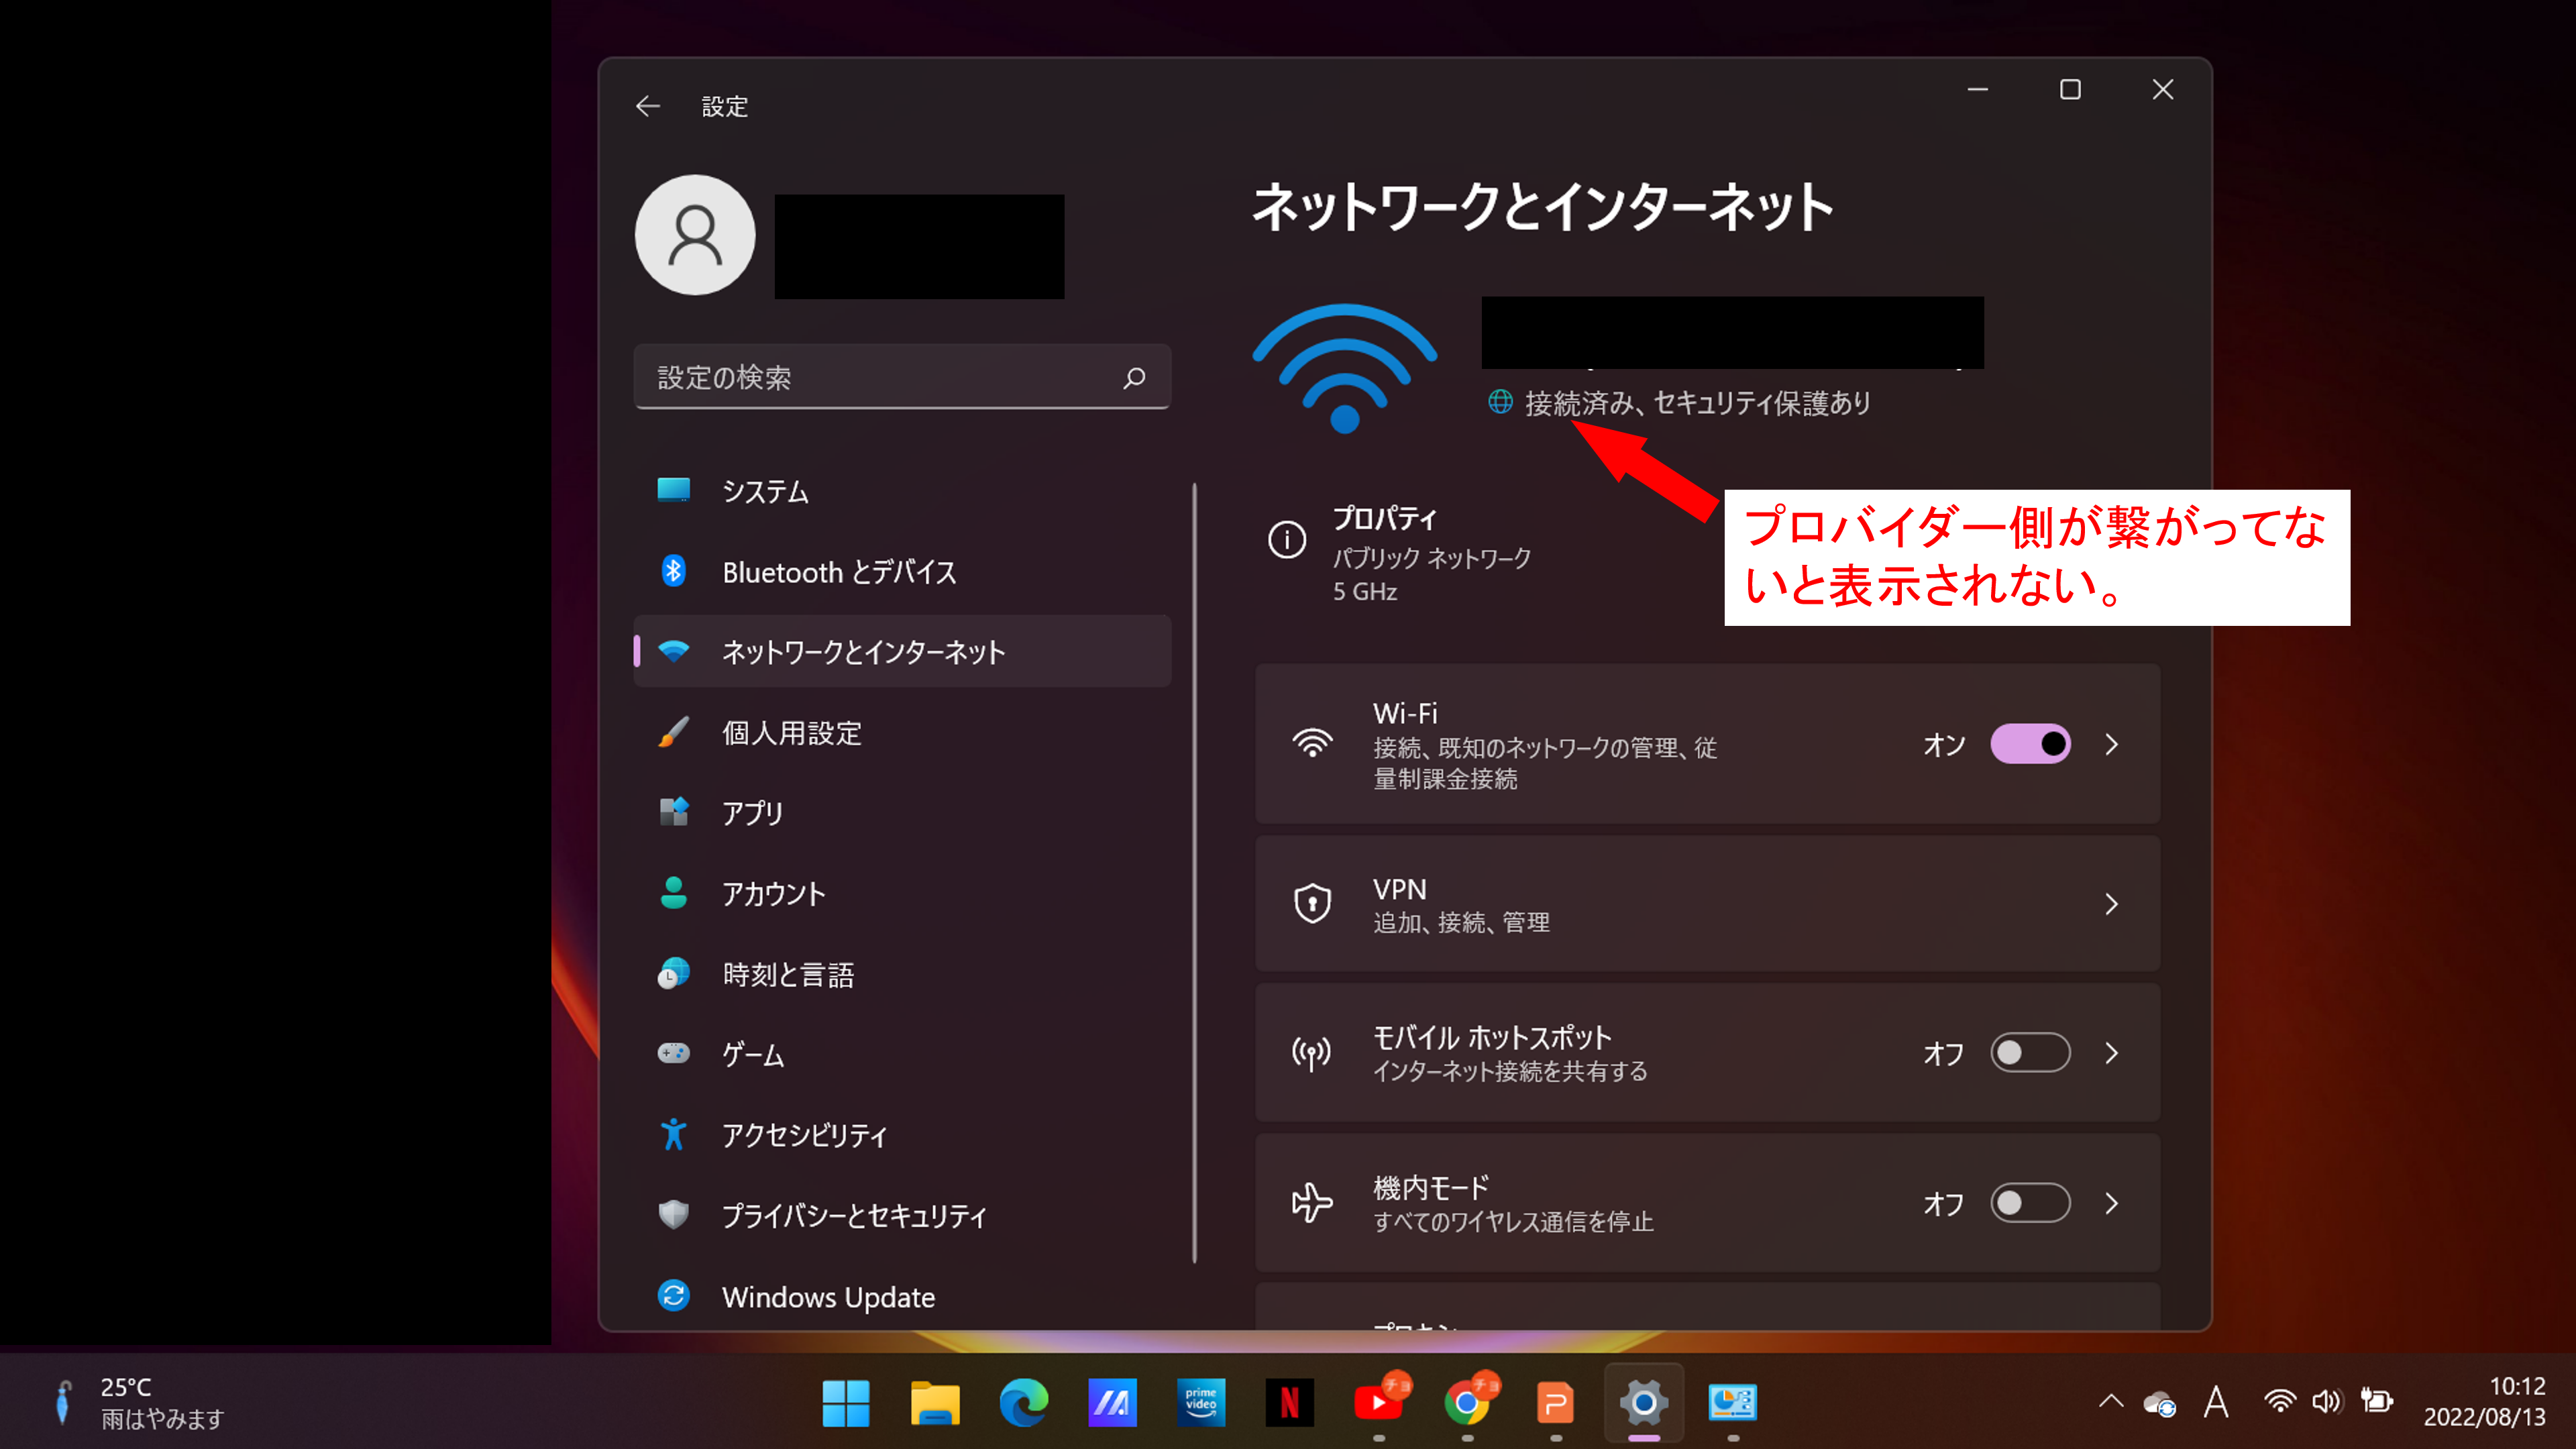Click the properties info icon

pos(1286,540)
